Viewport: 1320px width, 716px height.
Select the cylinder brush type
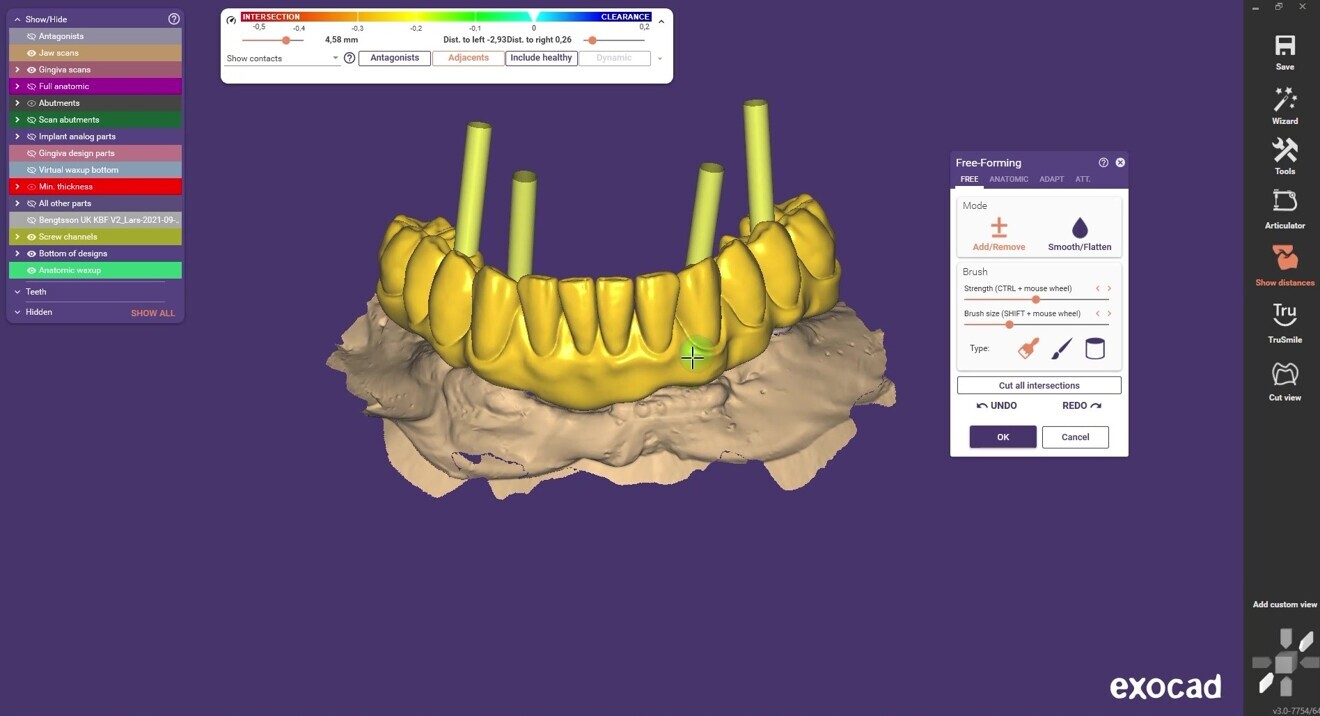pyautogui.click(x=1094, y=348)
